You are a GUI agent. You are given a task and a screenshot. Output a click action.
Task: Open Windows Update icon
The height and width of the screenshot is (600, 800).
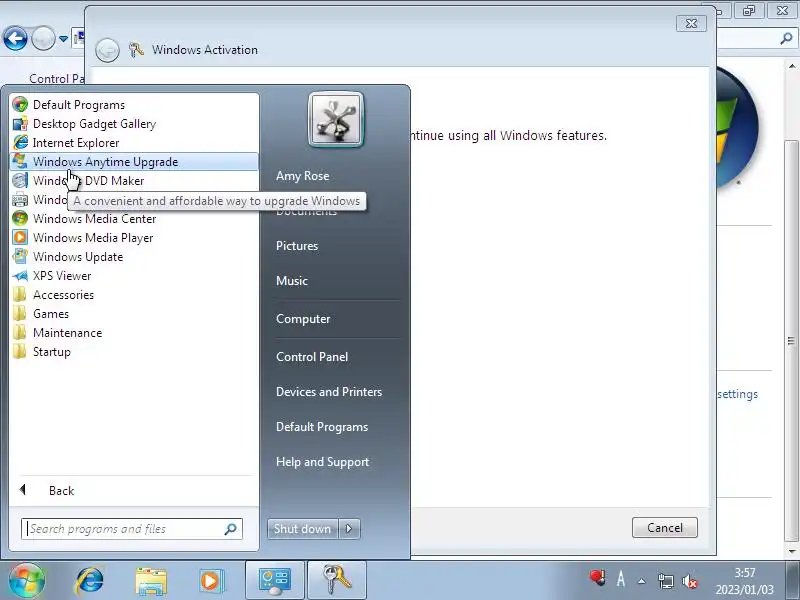click(x=20, y=257)
